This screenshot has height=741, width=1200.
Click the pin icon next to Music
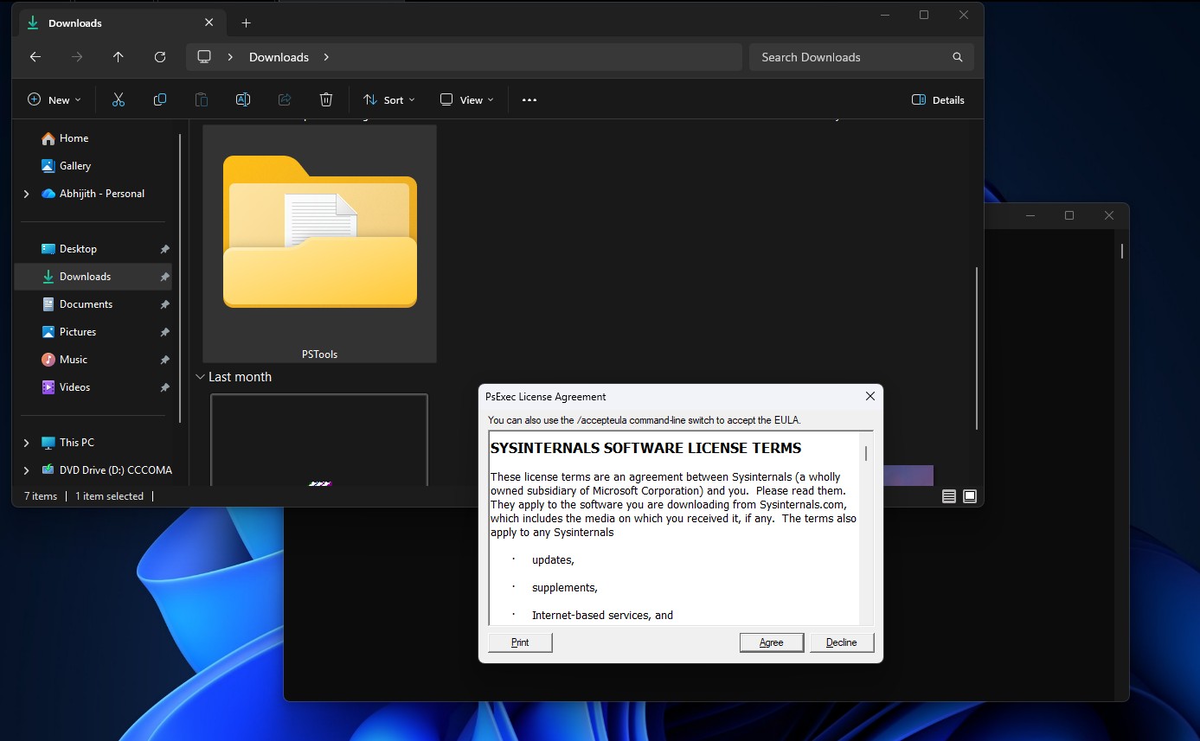coord(165,360)
